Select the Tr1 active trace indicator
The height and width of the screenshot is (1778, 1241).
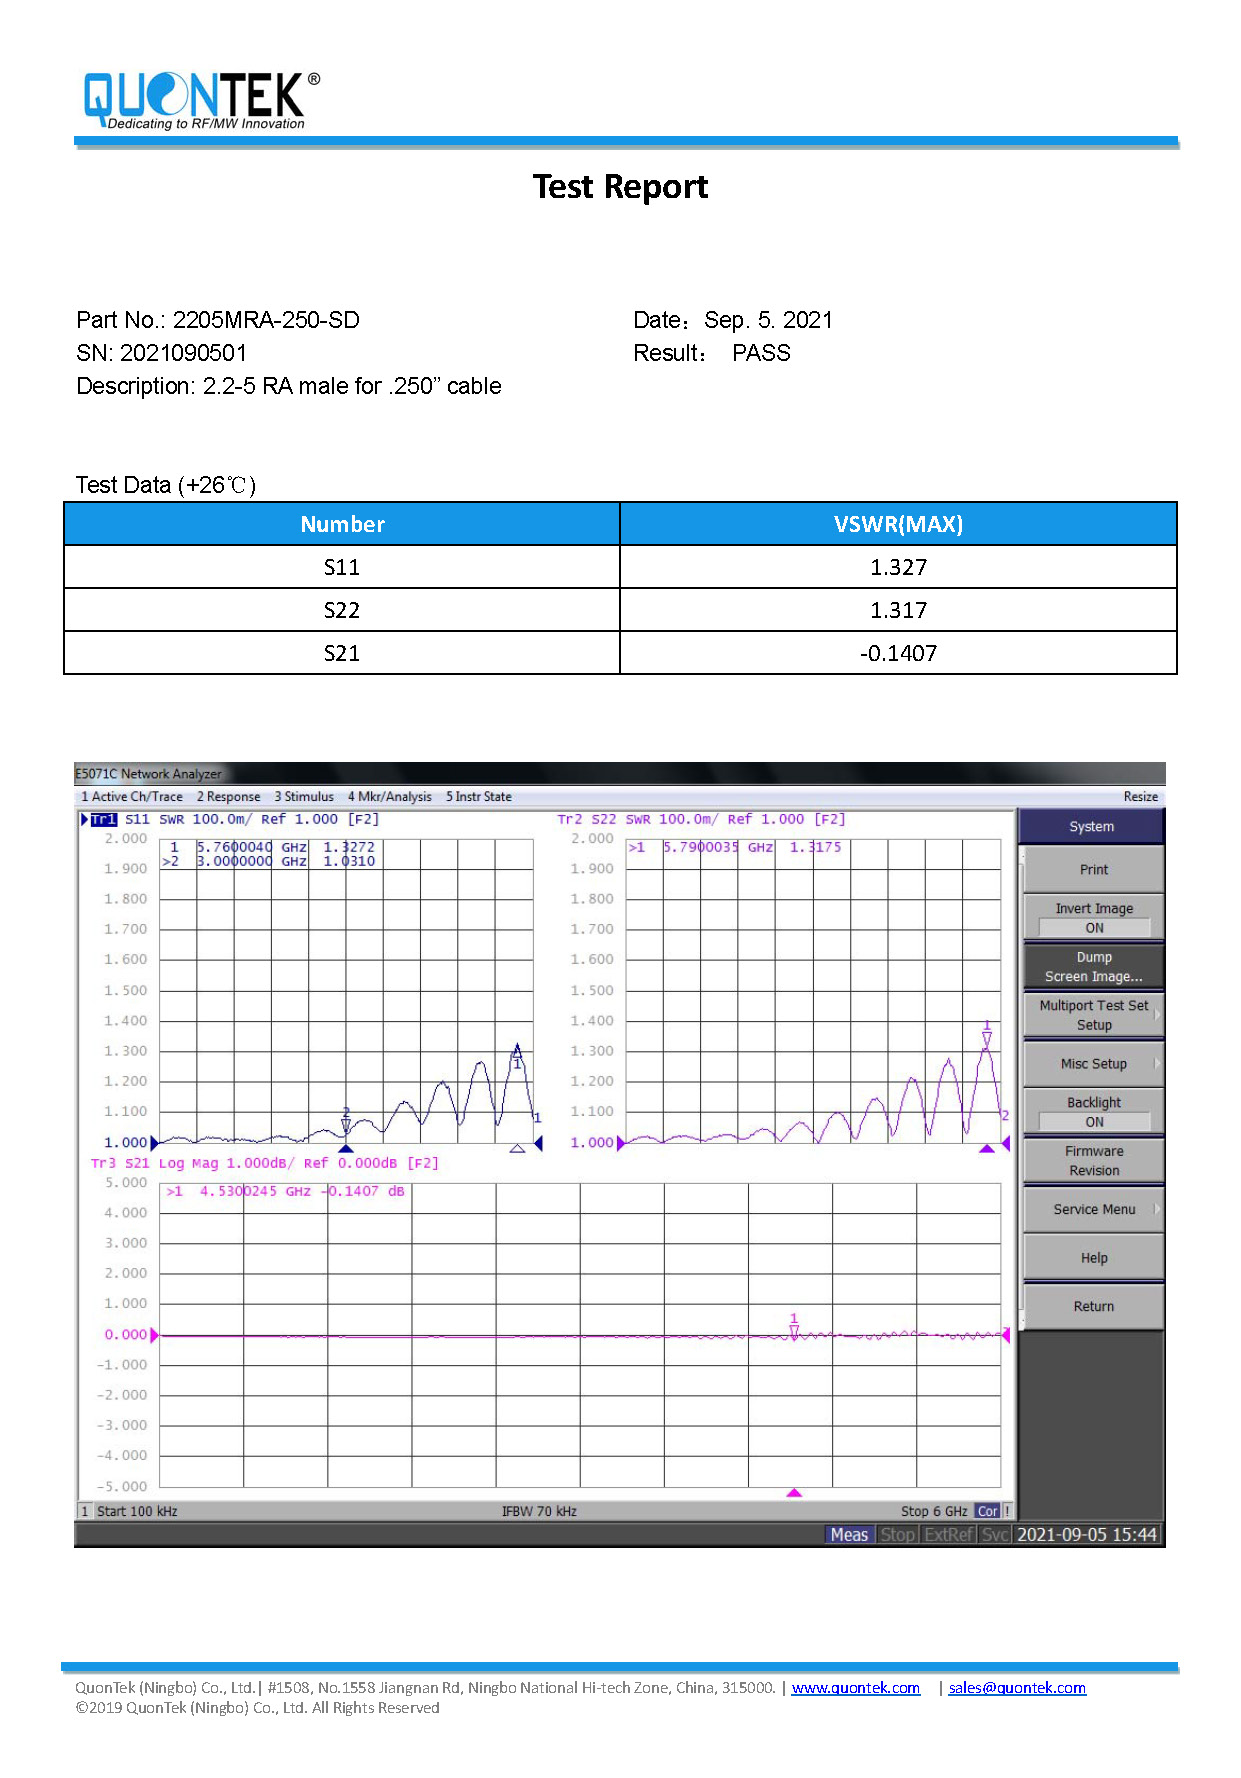(x=103, y=819)
